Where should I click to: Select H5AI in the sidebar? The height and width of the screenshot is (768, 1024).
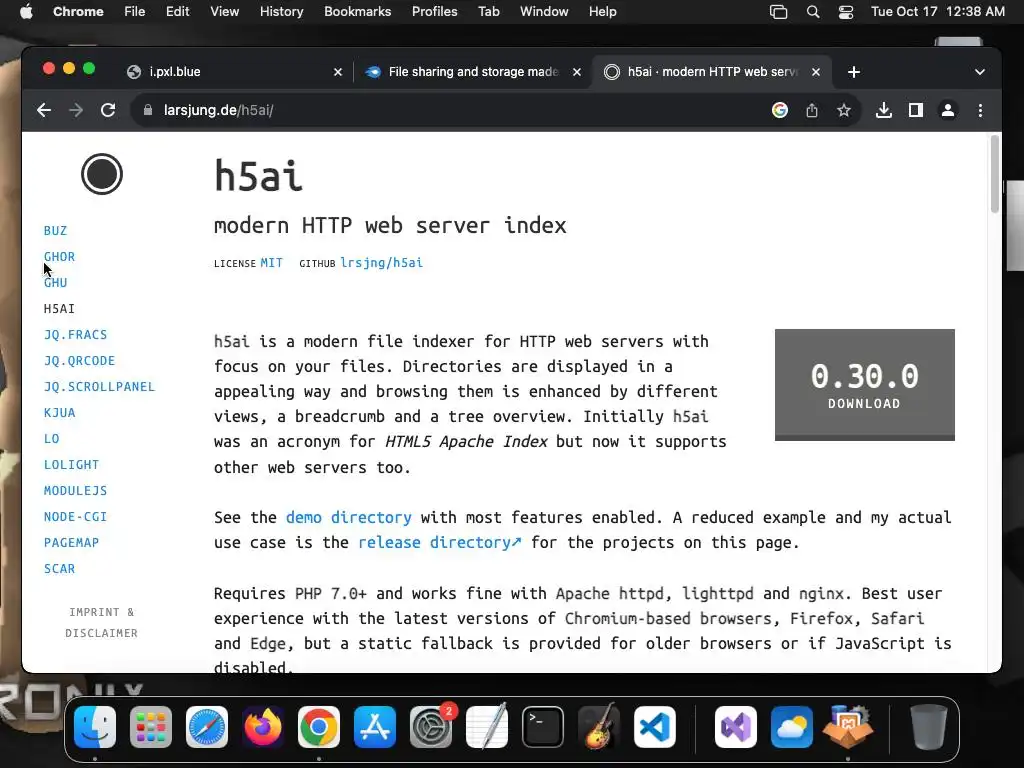(x=59, y=308)
